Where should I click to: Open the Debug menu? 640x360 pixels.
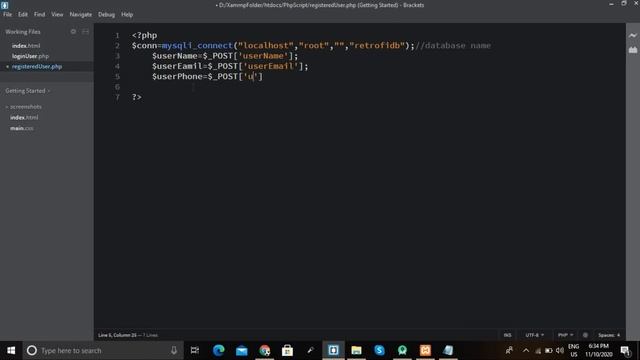pos(106,14)
